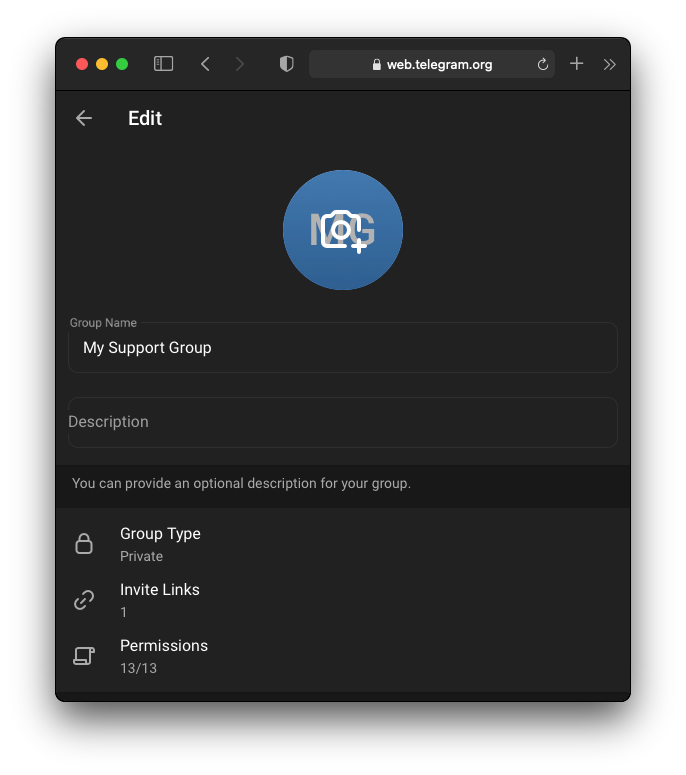Screen dimensions: 686x775
Task: Minimize the Safari window
Action: [102, 64]
